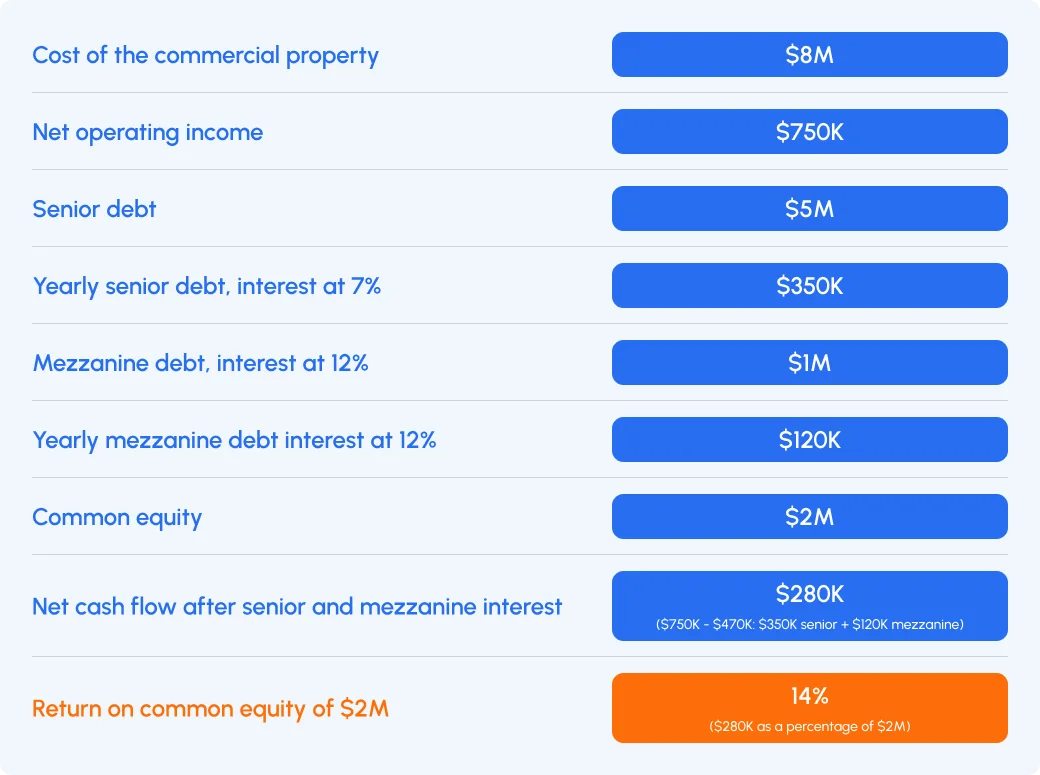Click the $5M senior debt box
1040x775 pixels.
click(x=809, y=208)
